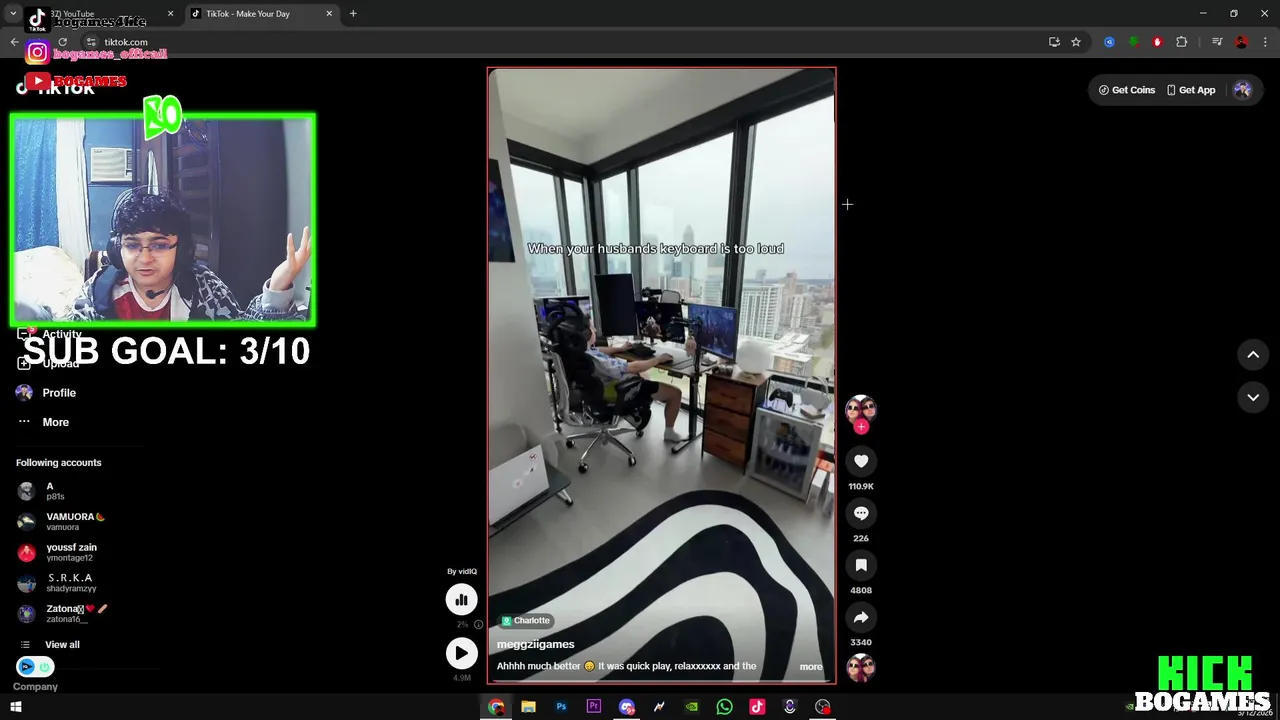Screen dimensions: 1280x720
Task: Open the Chrome three-dot menu
Action: click(1265, 42)
